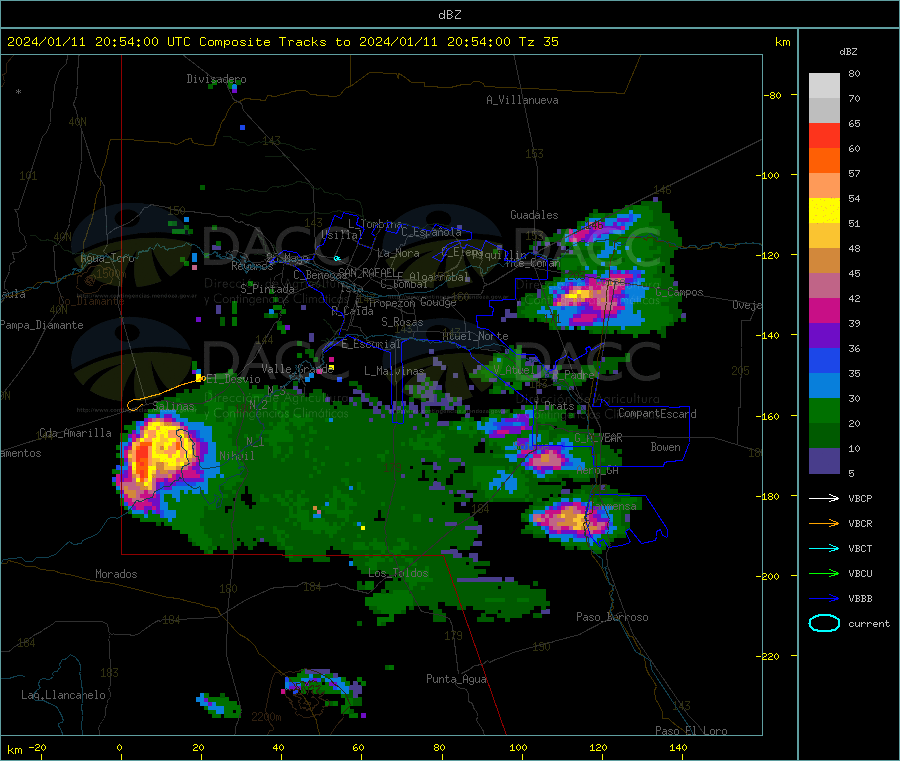Click the -160 km y-axis tick label
Viewport: 900px width, 761px height.
767,416
